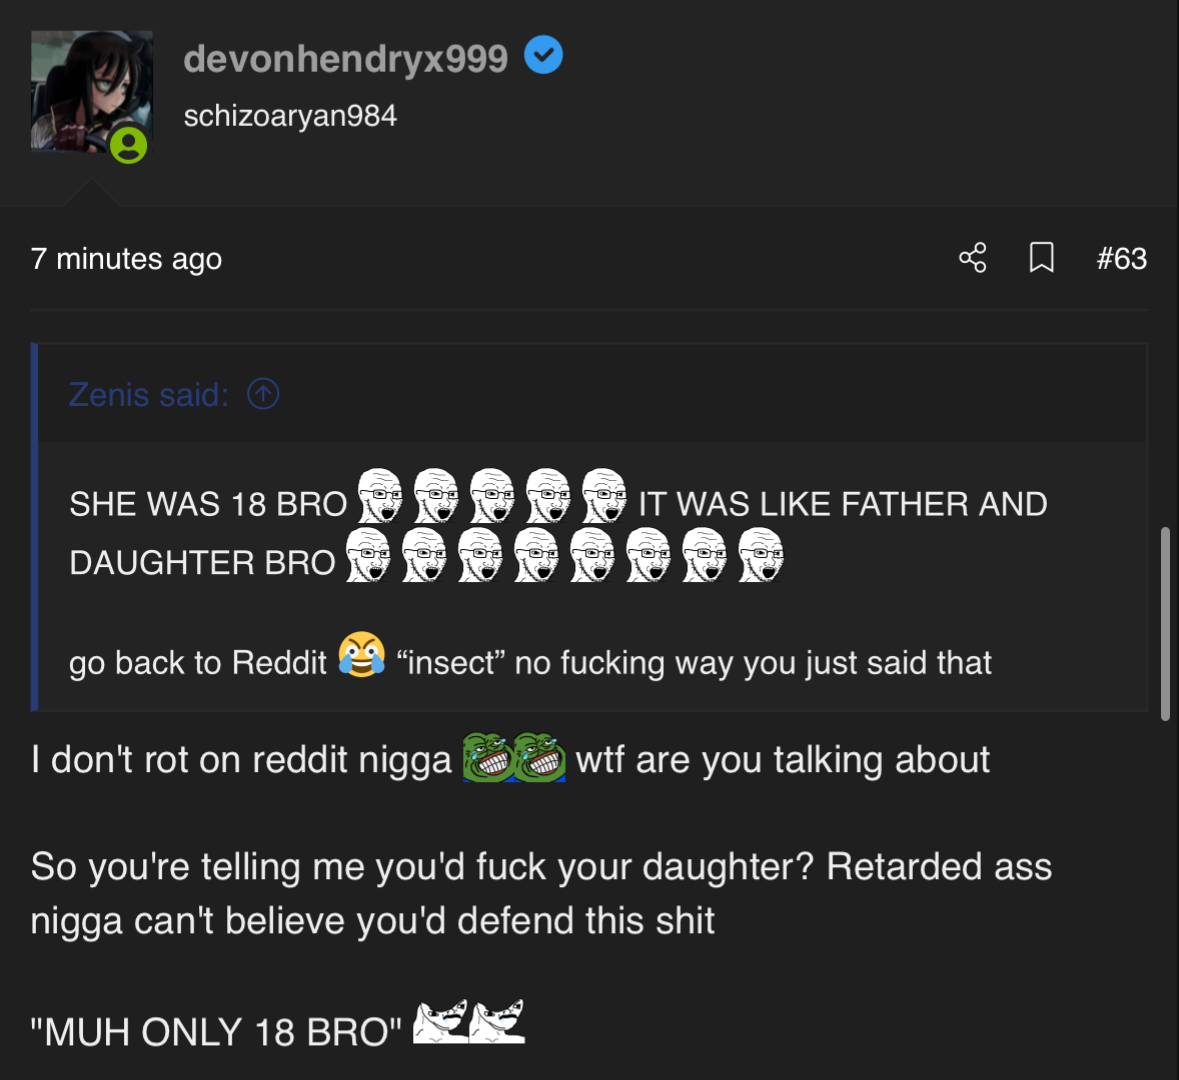Click the blue verified checkmark badge

(544, 55)
